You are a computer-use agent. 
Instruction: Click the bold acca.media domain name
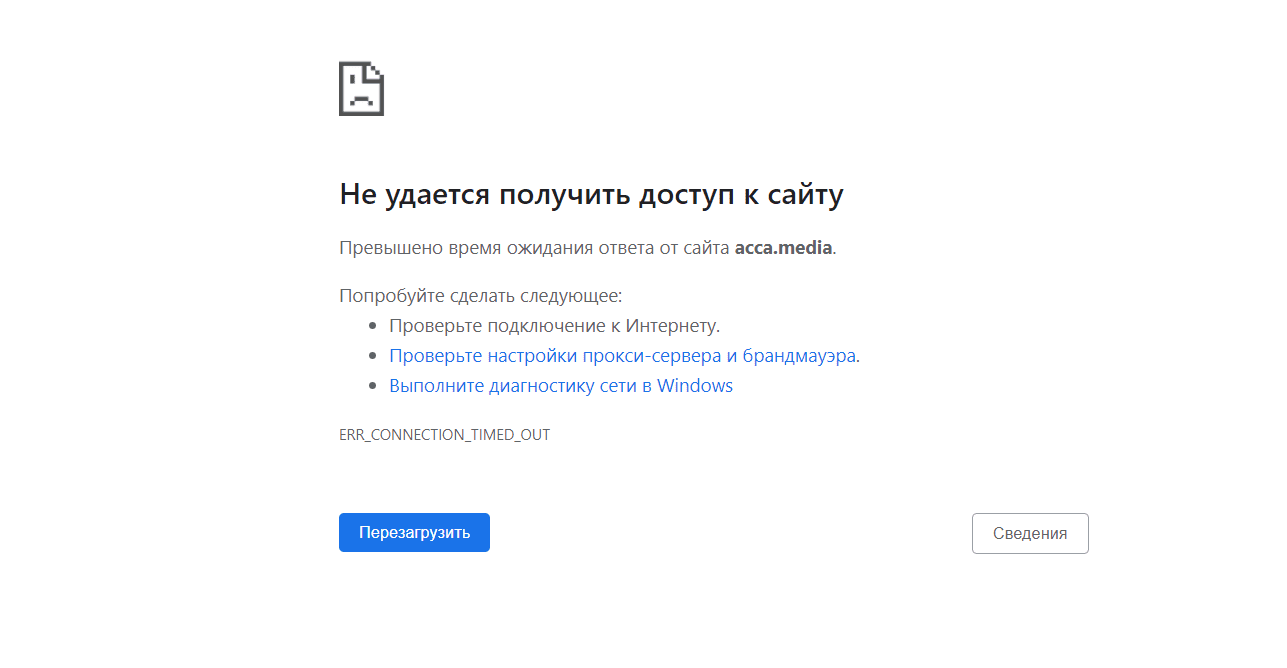coord(783,247)
